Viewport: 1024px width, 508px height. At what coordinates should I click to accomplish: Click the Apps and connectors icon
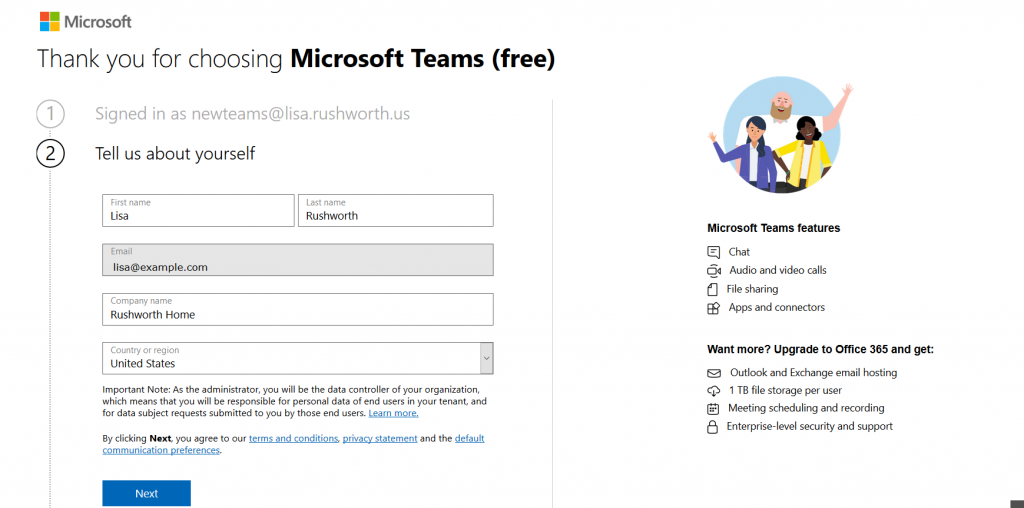click(713, 308)
